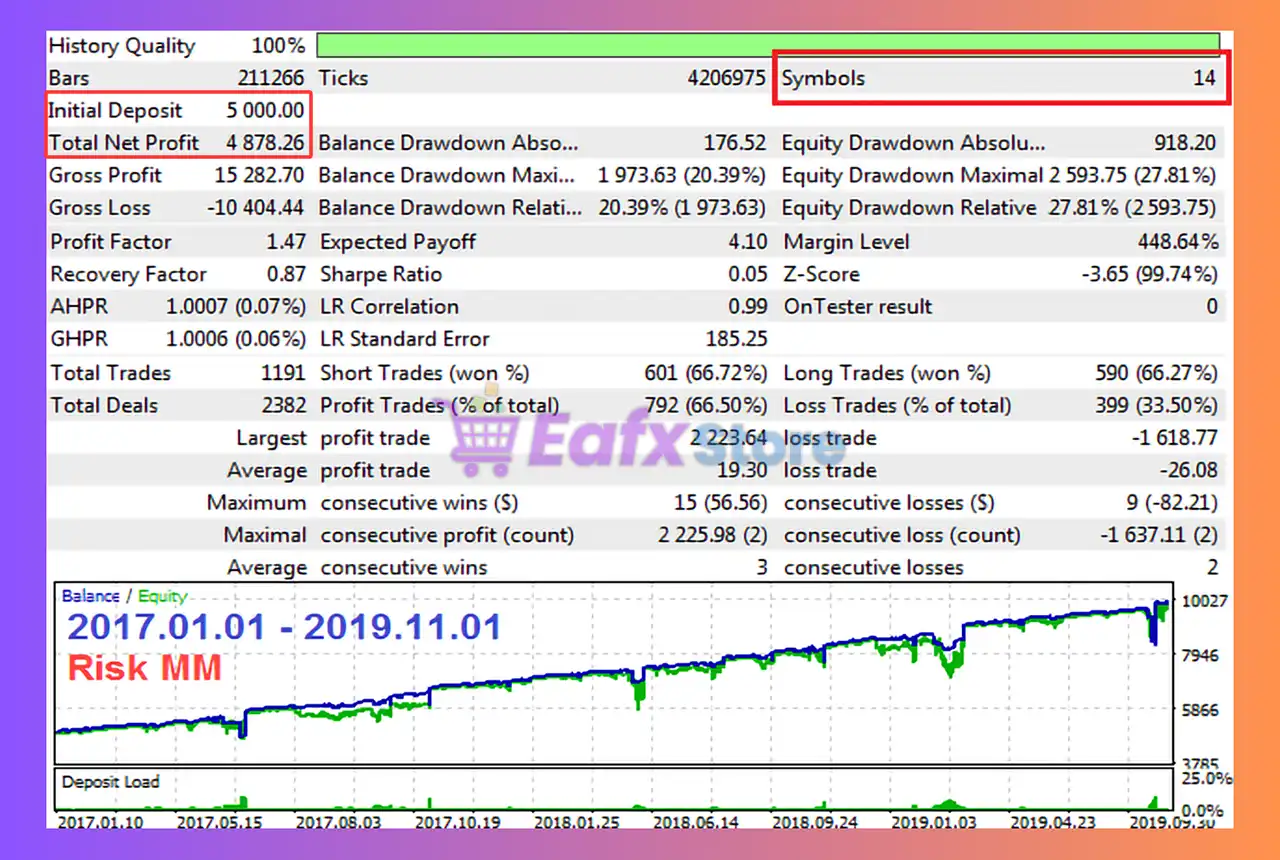Click the red Risk MM label
1280x860 pixels.
click(x=144, y=667)
